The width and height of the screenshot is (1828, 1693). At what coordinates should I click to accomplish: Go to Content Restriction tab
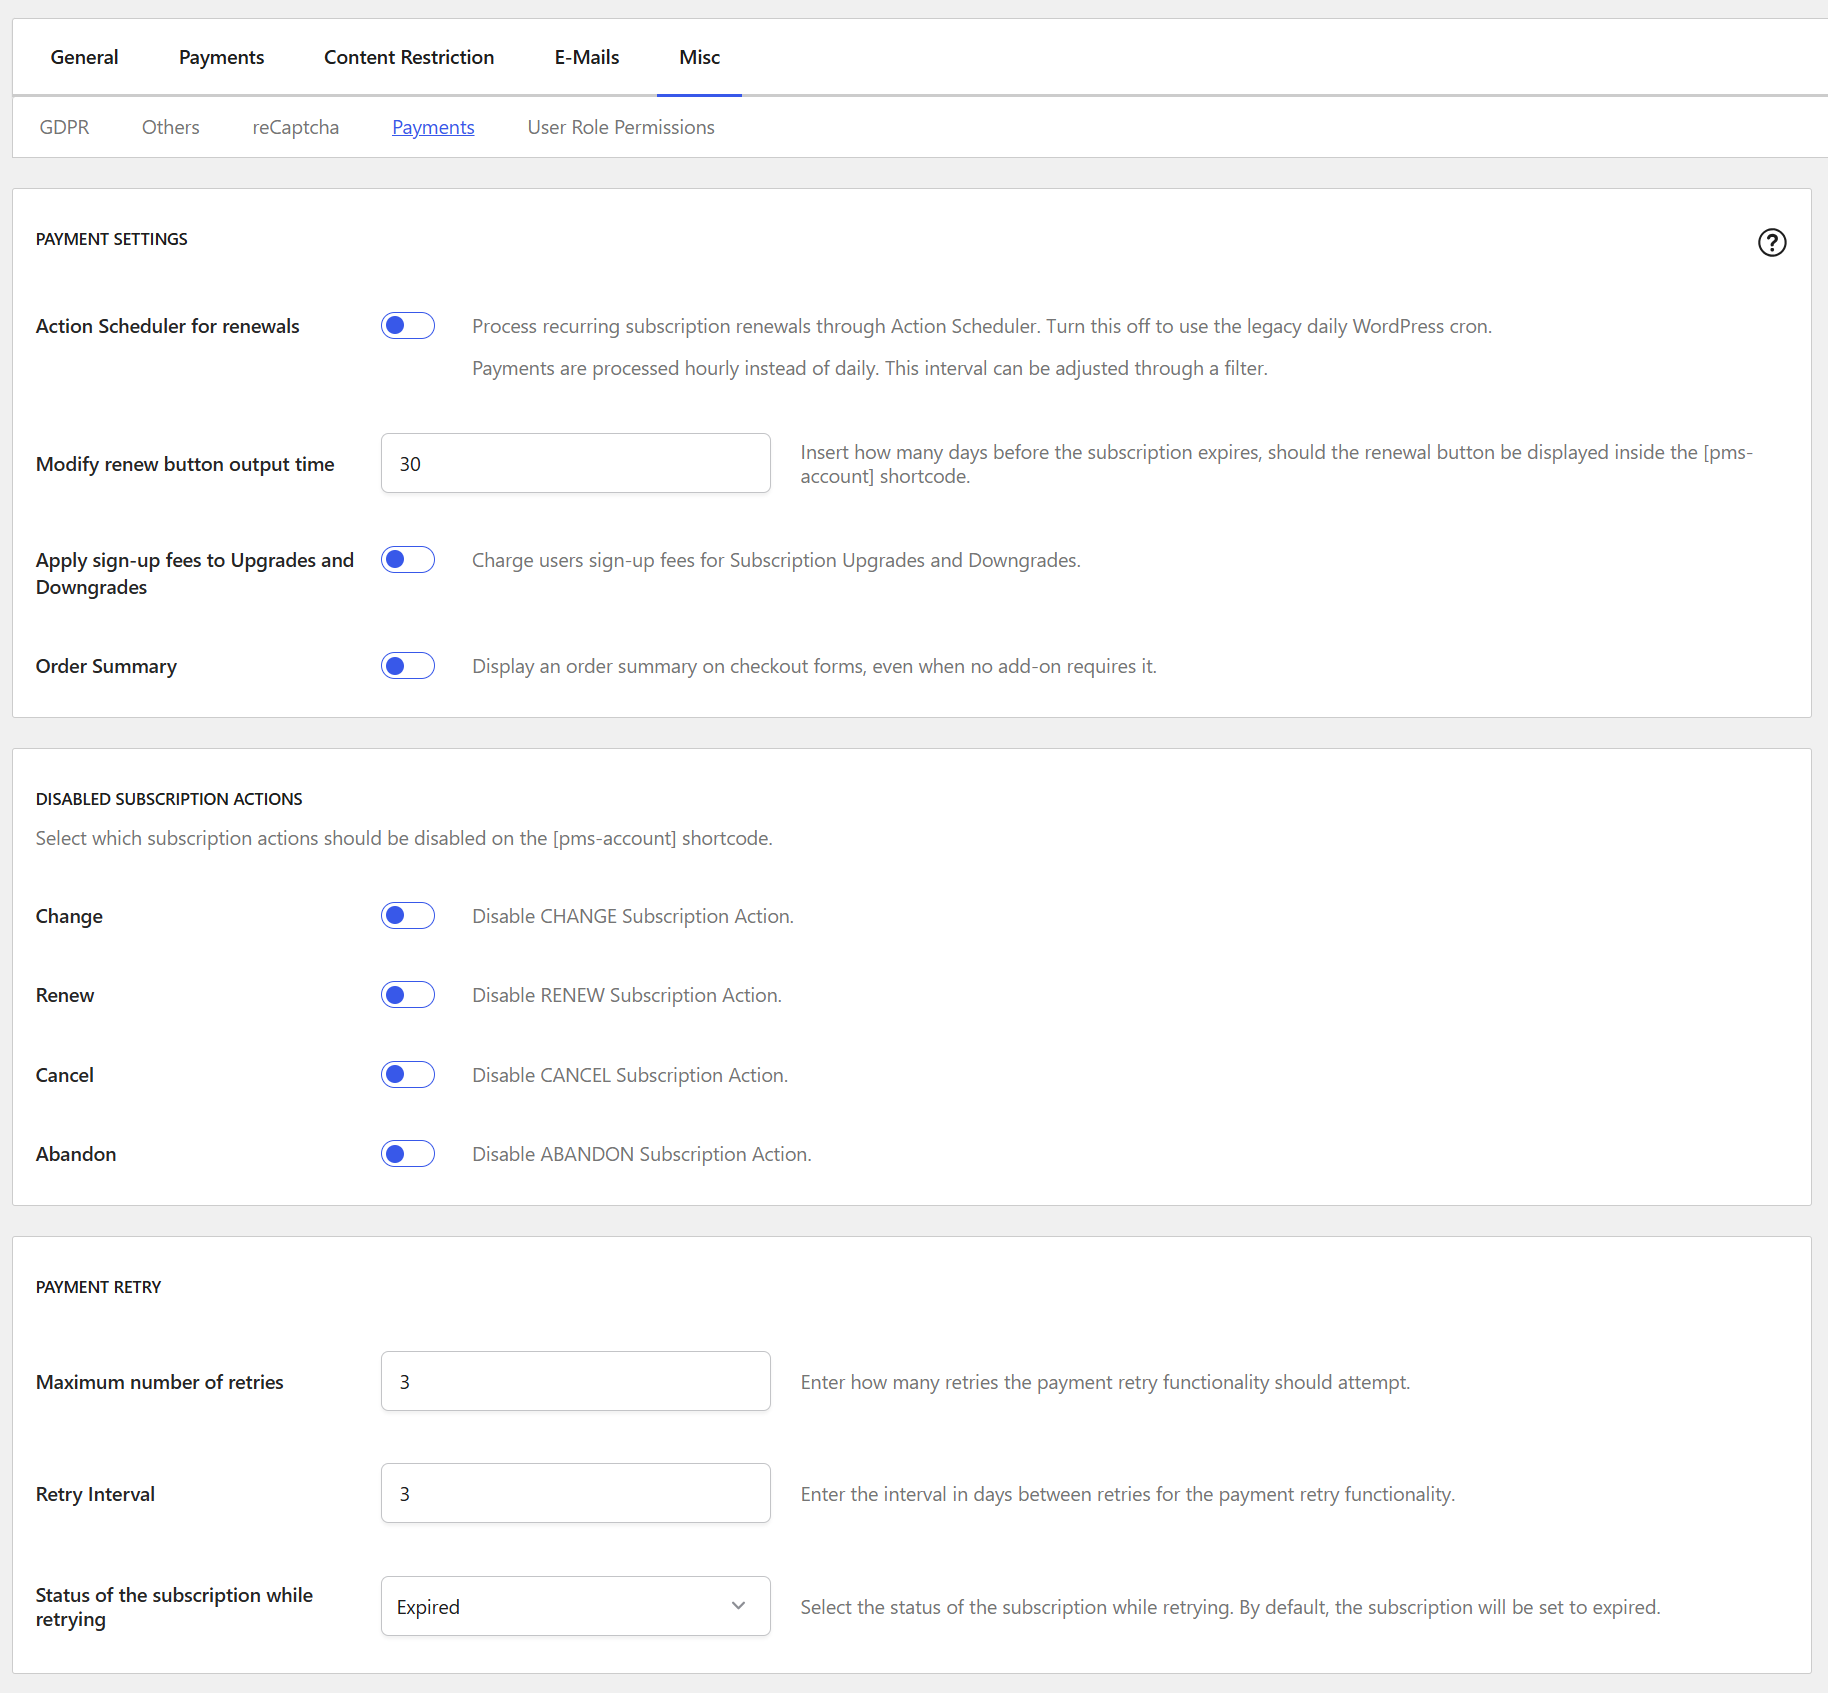pos(409,57)
